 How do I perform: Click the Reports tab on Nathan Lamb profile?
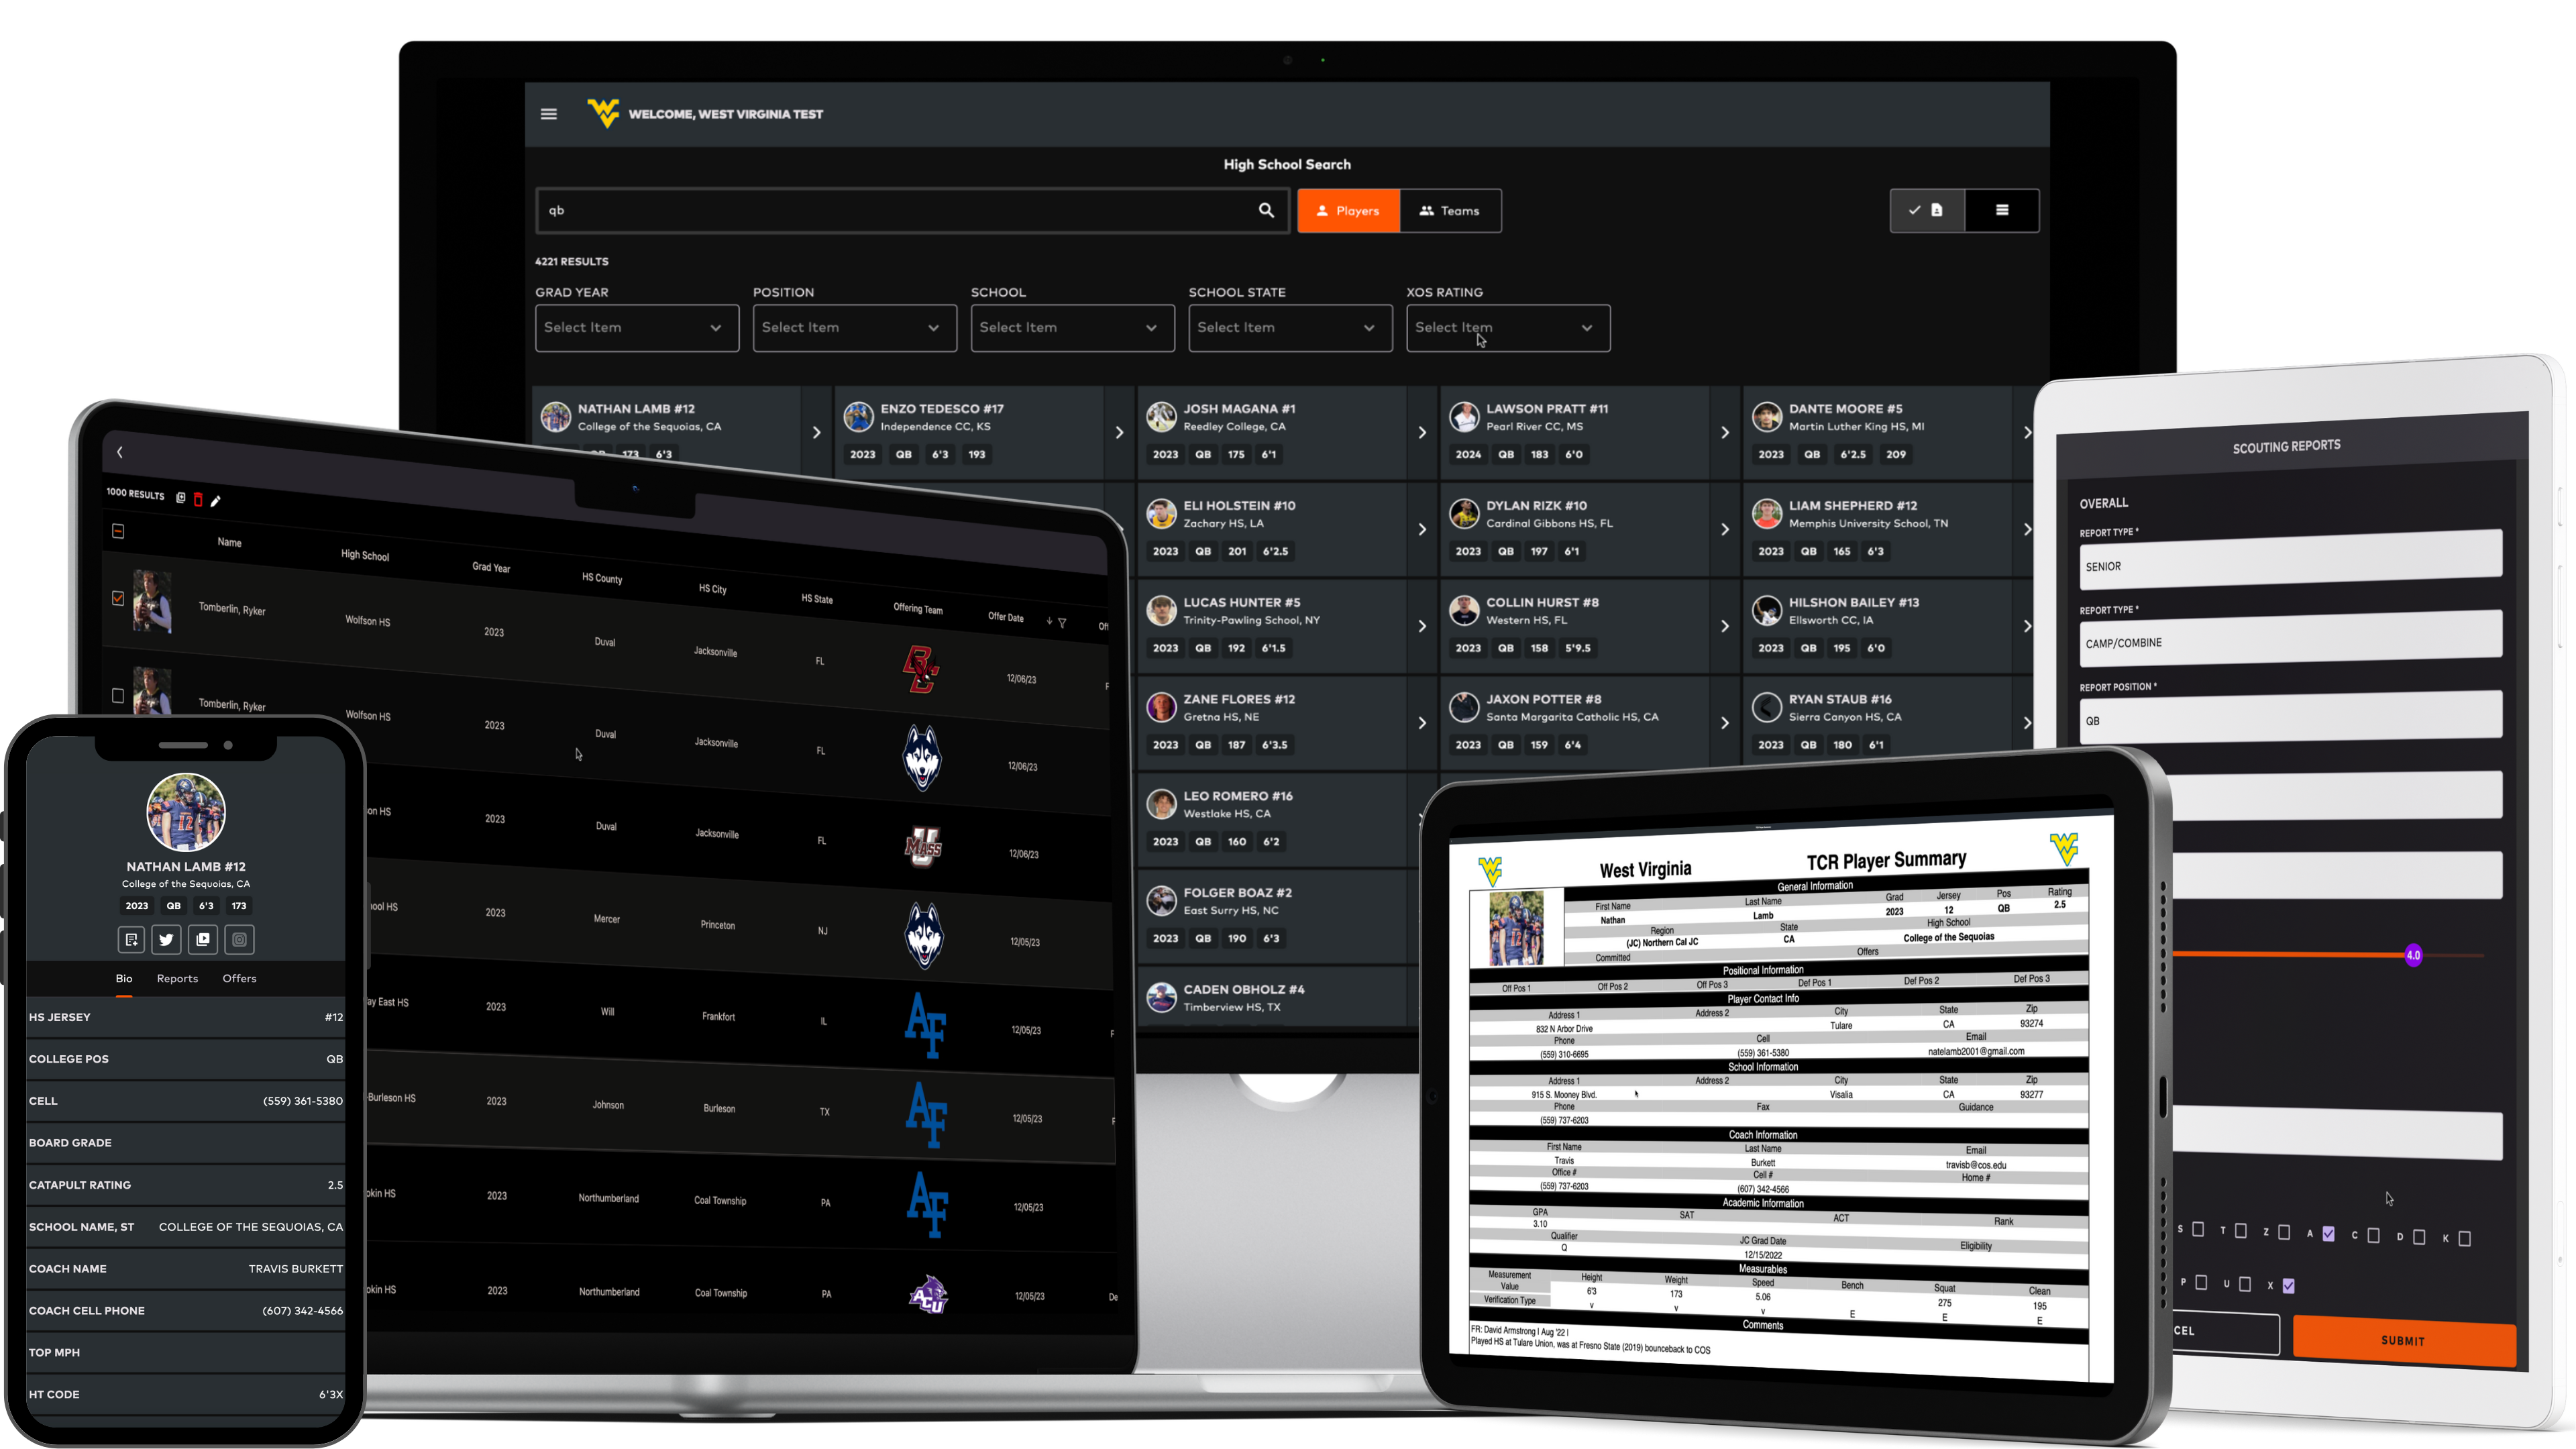178,977
